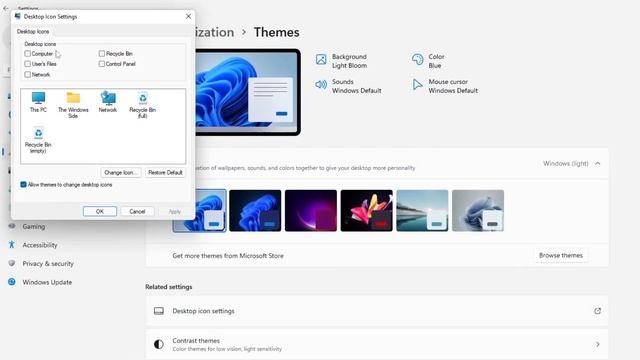Image resolution: width=640 pixels, height=360 pixels.
Task: Click the Change Icon button
Action: [121, 172]
